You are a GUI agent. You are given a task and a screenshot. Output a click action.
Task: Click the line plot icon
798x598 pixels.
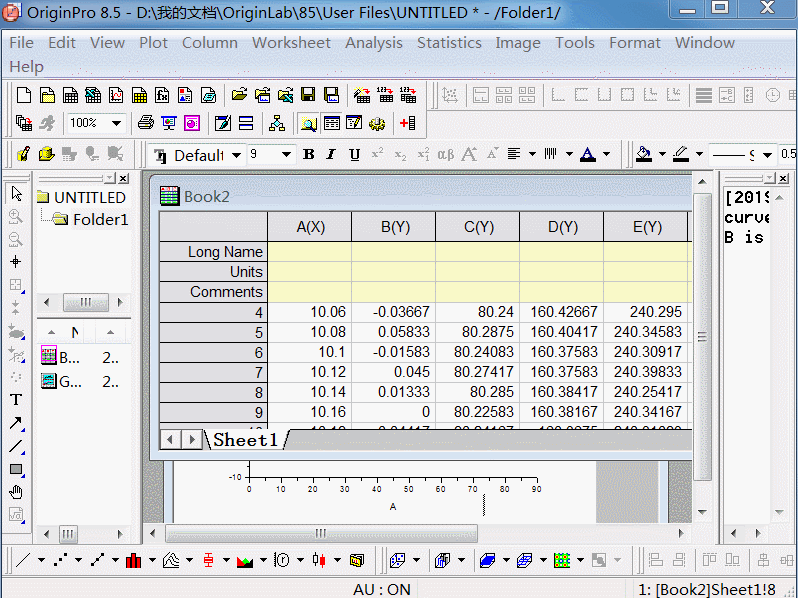23,560
